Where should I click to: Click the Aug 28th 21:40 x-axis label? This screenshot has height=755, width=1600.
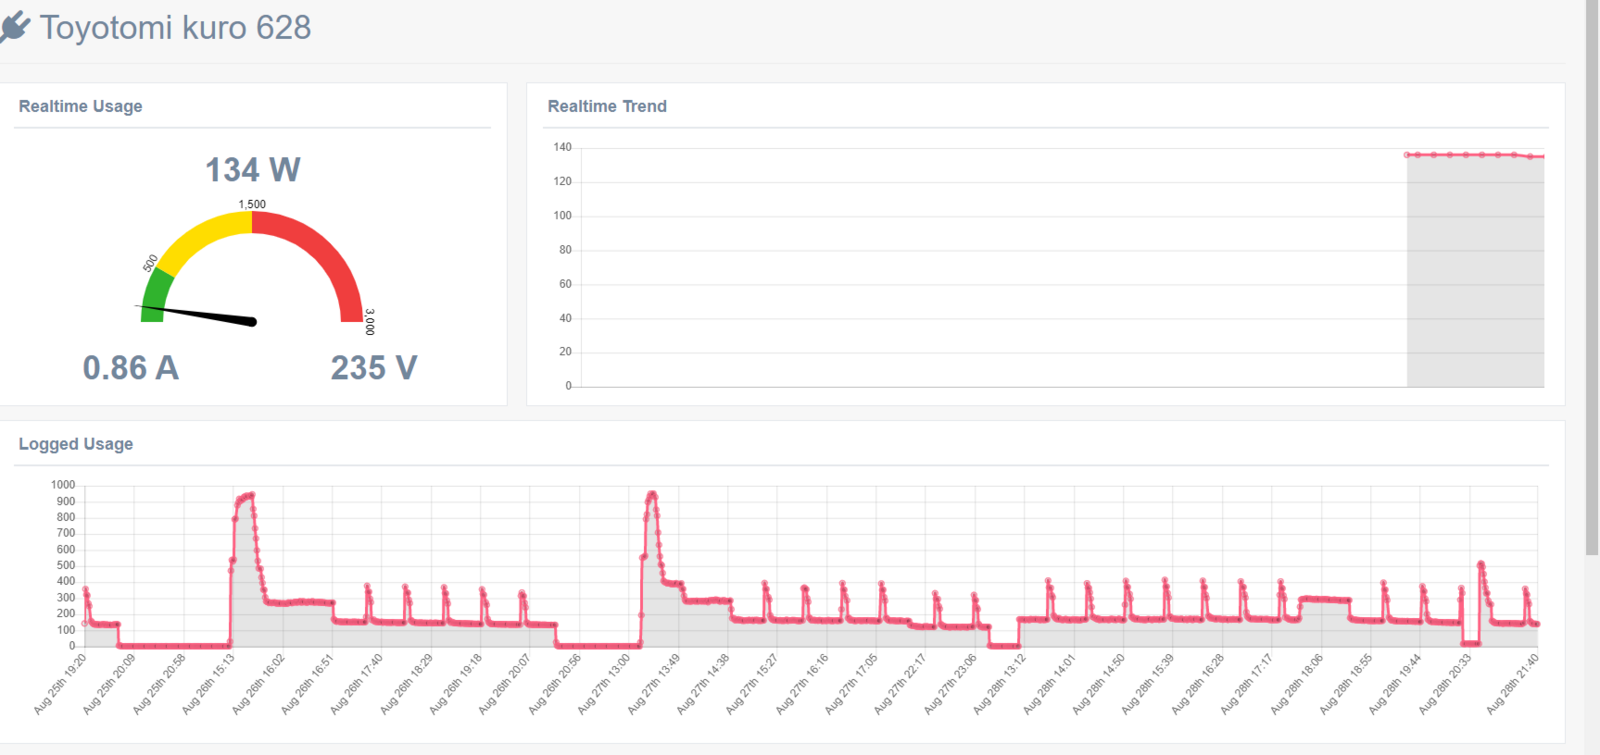1512,684
